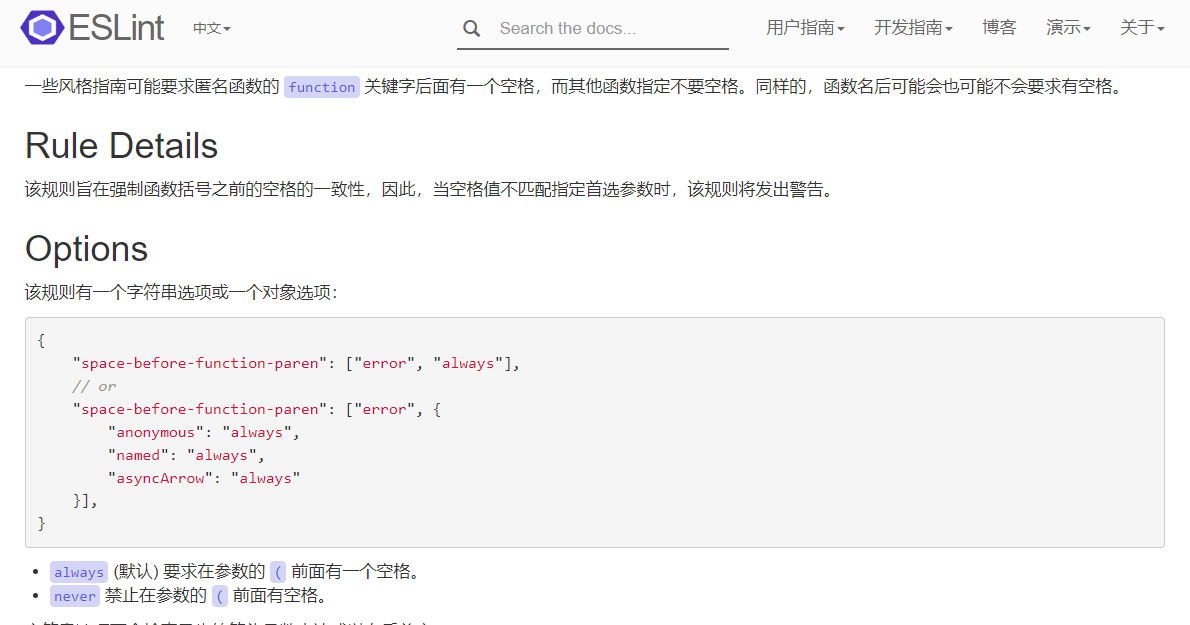Click the ESLint brand name text
1190x625 pixels.
115,27
